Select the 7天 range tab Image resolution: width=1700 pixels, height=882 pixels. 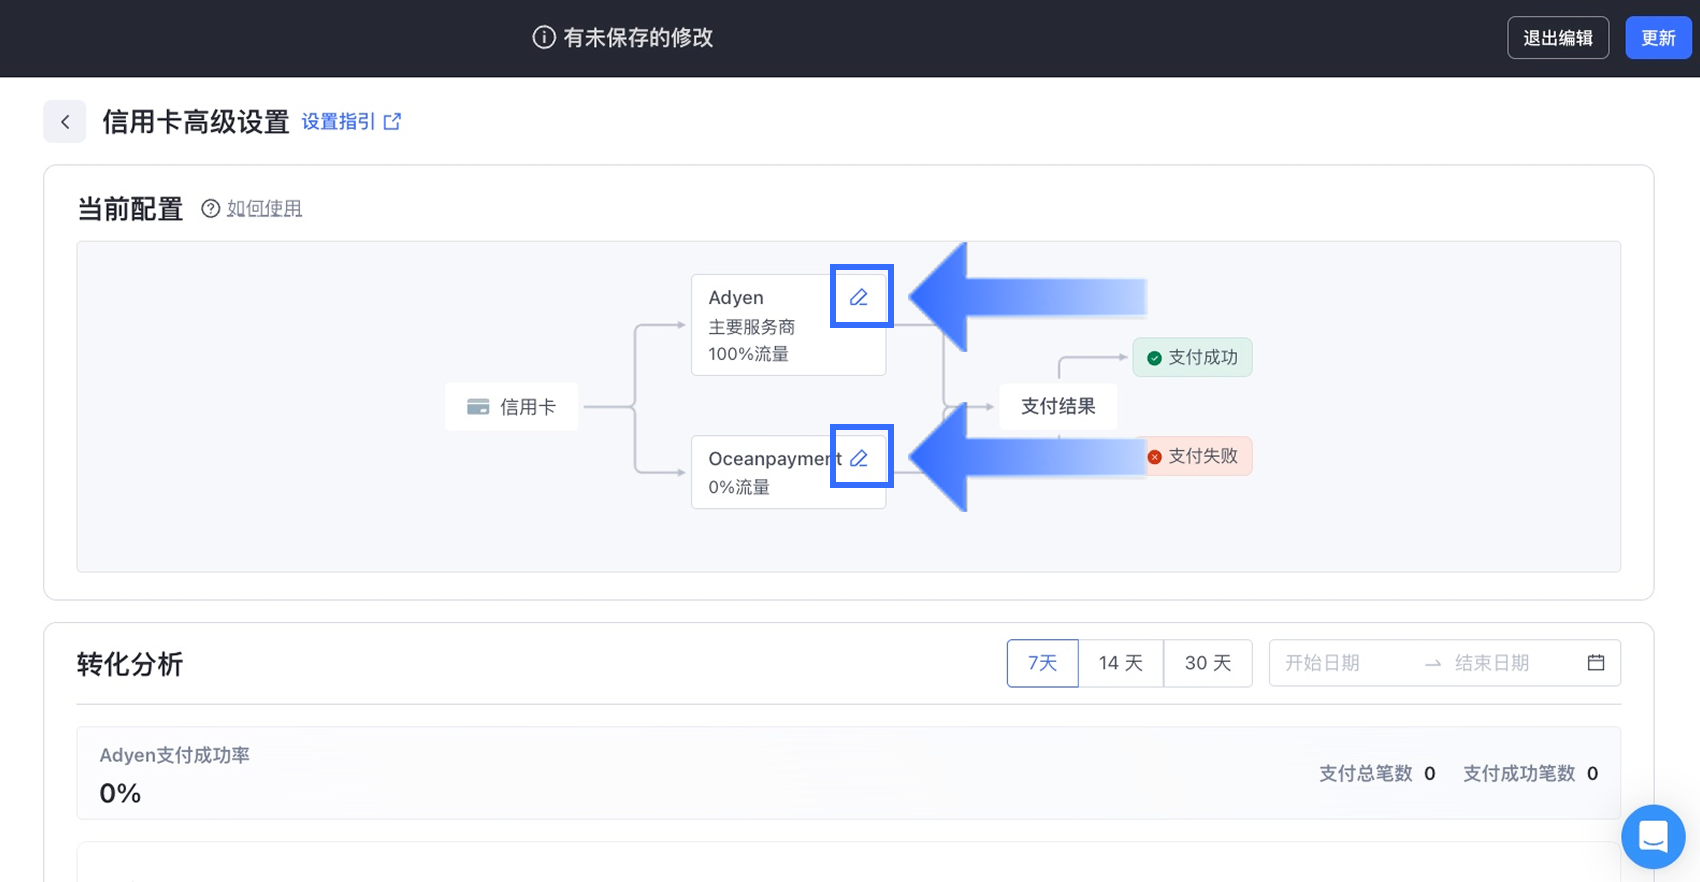tap(1042, 663)
